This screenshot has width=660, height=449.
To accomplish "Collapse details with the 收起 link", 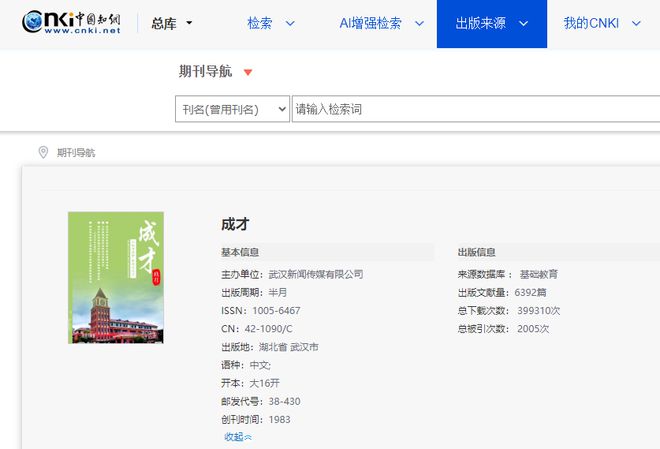I will (238, 437).
